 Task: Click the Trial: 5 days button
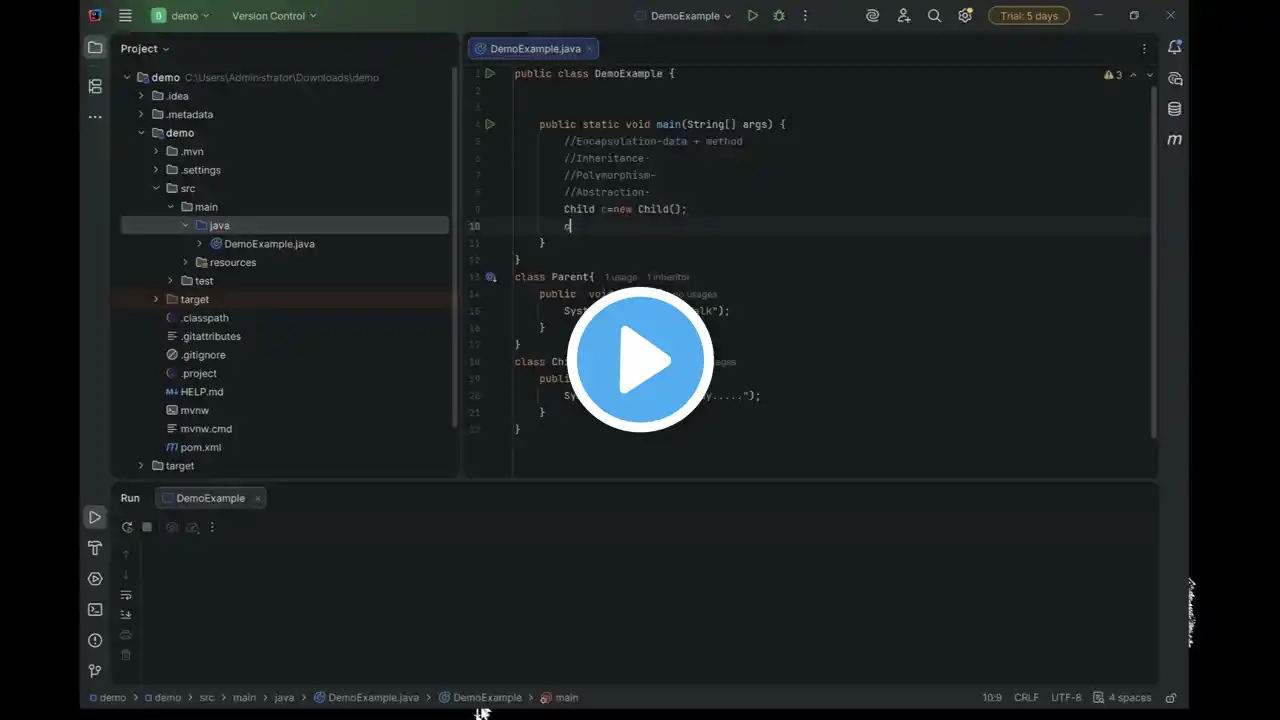click(1028, 16)
